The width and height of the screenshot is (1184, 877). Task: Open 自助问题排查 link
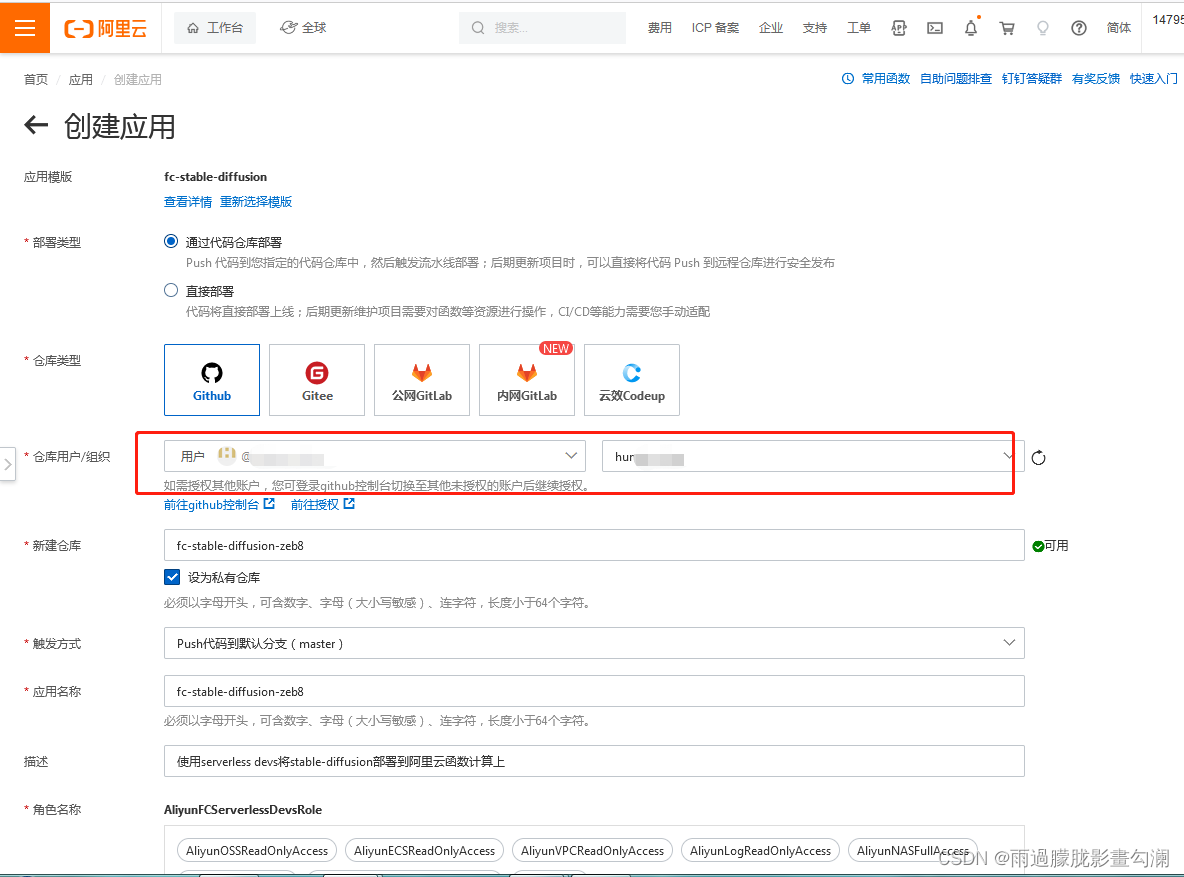click(955, 79)
